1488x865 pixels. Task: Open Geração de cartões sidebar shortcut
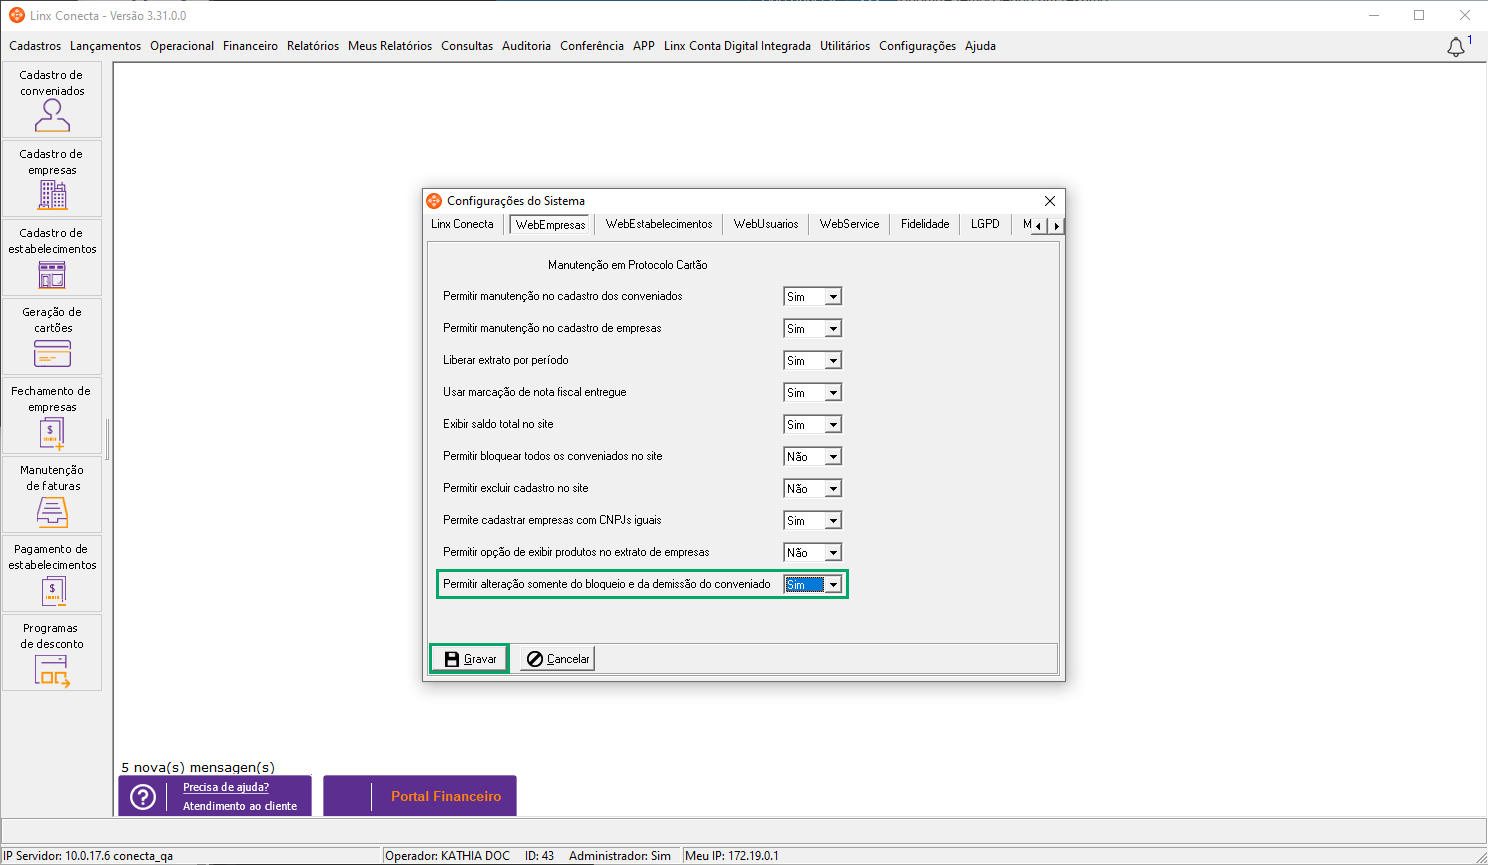point(52,337)
